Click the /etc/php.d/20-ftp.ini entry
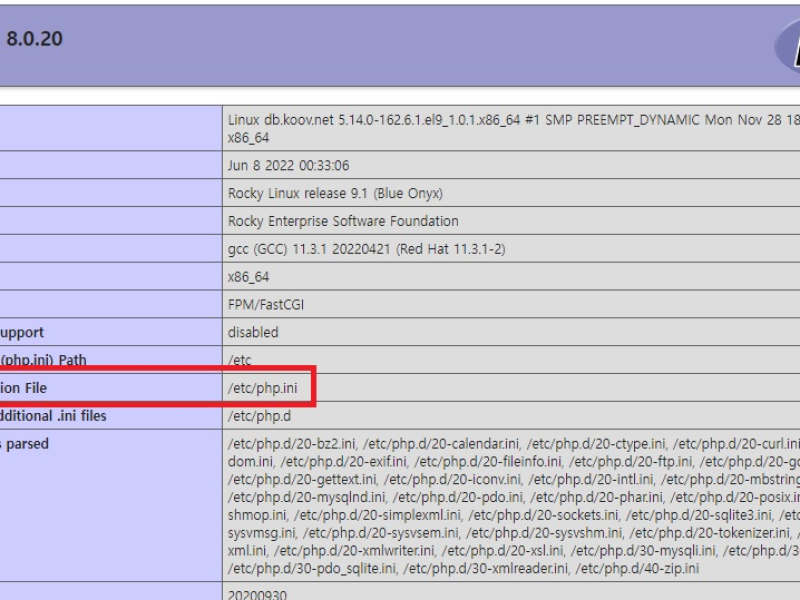 tap(631, 462)
